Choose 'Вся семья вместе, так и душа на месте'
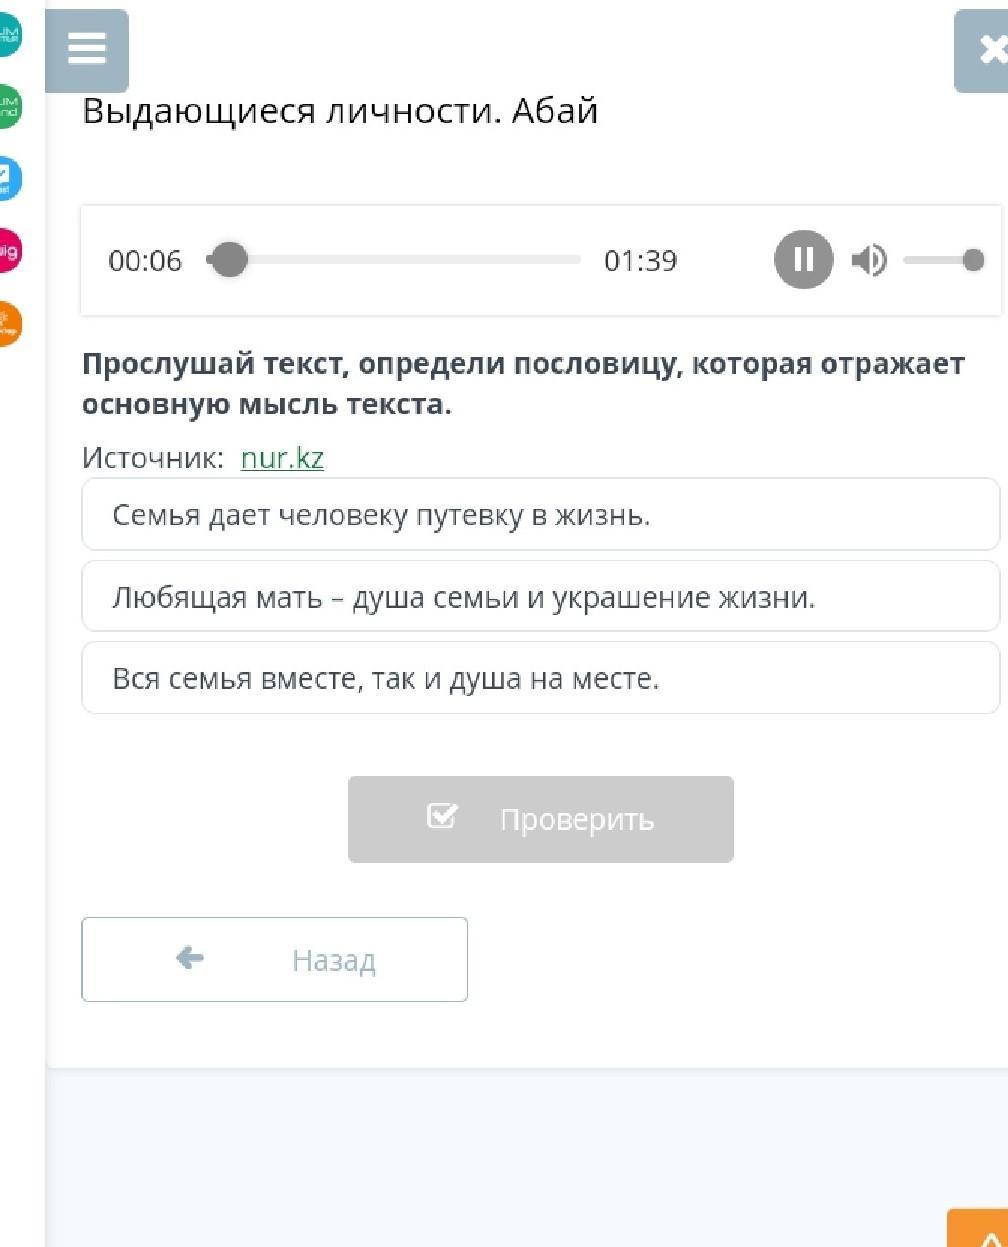Viewport: 1008px width, 1247px height. coord(540,678)
